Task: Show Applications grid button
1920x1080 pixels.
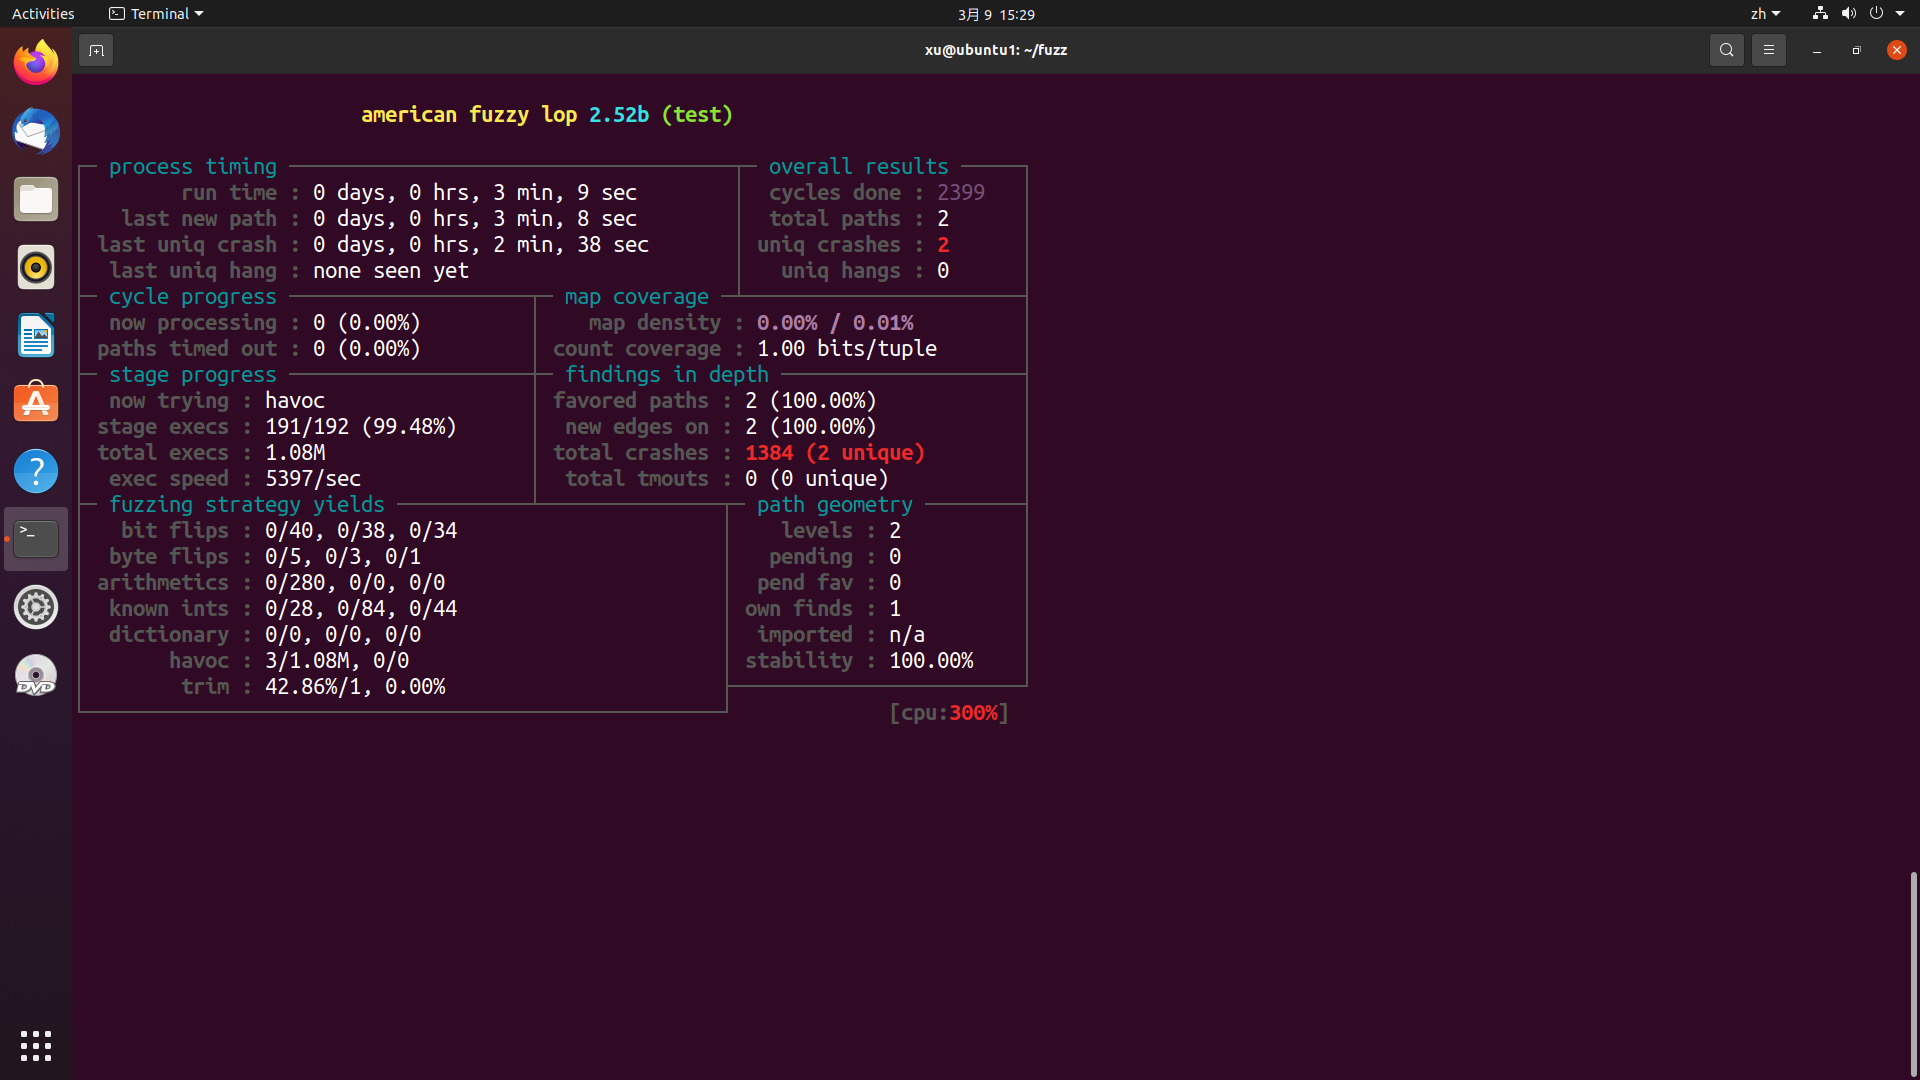Action: (36, 1046)
